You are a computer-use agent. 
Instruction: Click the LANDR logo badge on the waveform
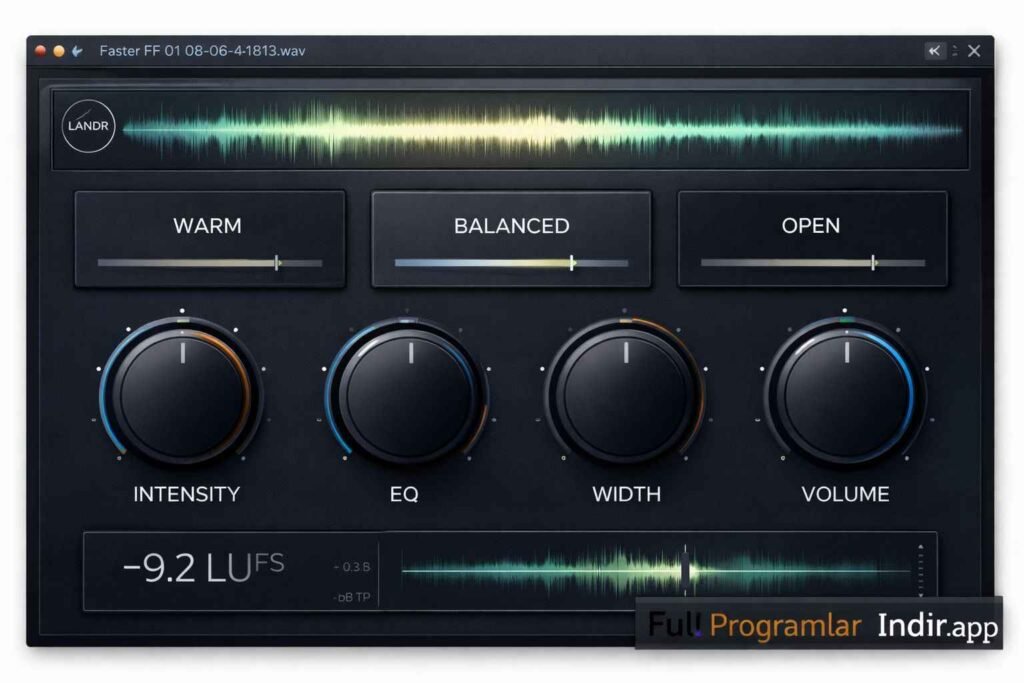pyautogui.click(x=90, y=126)
